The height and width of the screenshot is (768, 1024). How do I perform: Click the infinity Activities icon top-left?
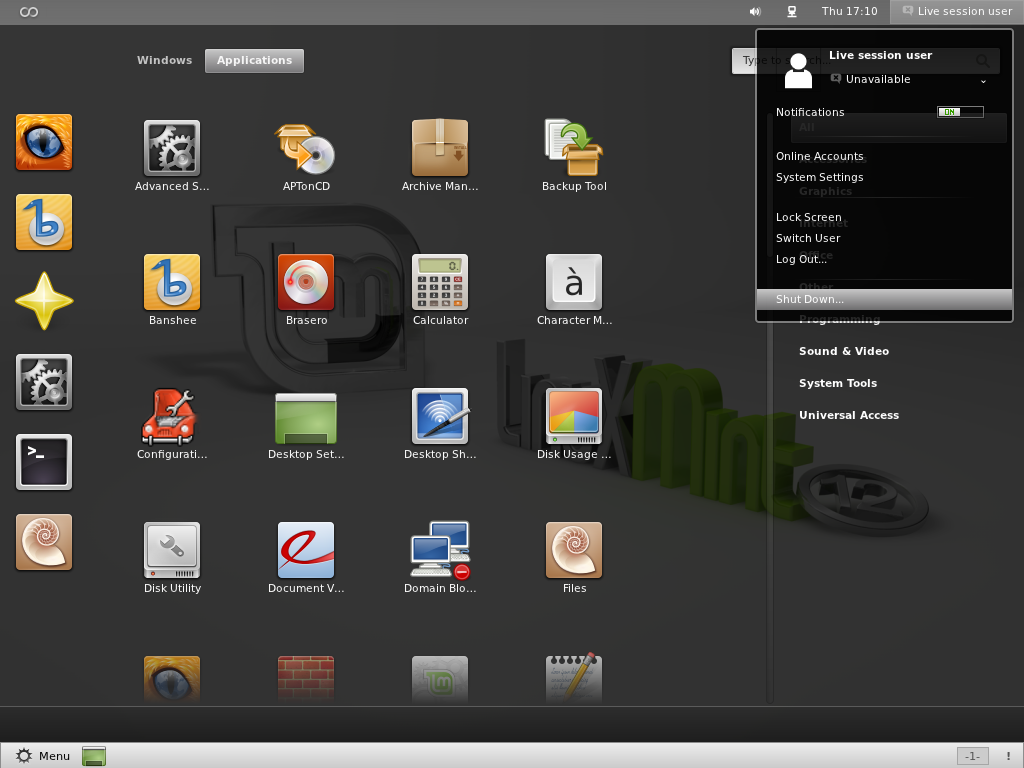coord(29,12)
